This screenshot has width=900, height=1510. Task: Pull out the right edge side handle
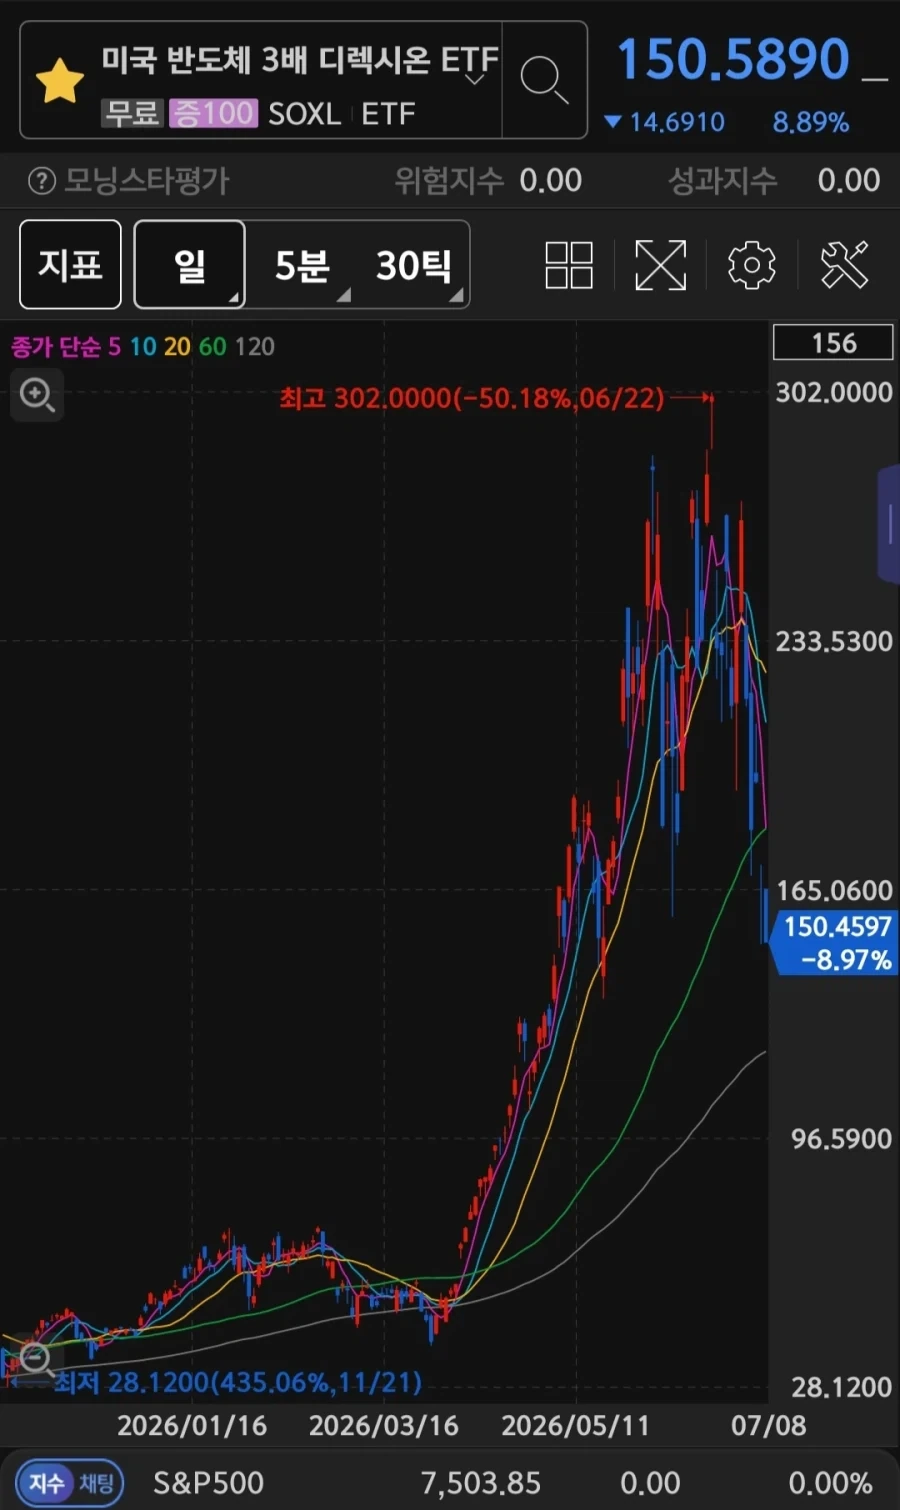(x=889, y=524)
